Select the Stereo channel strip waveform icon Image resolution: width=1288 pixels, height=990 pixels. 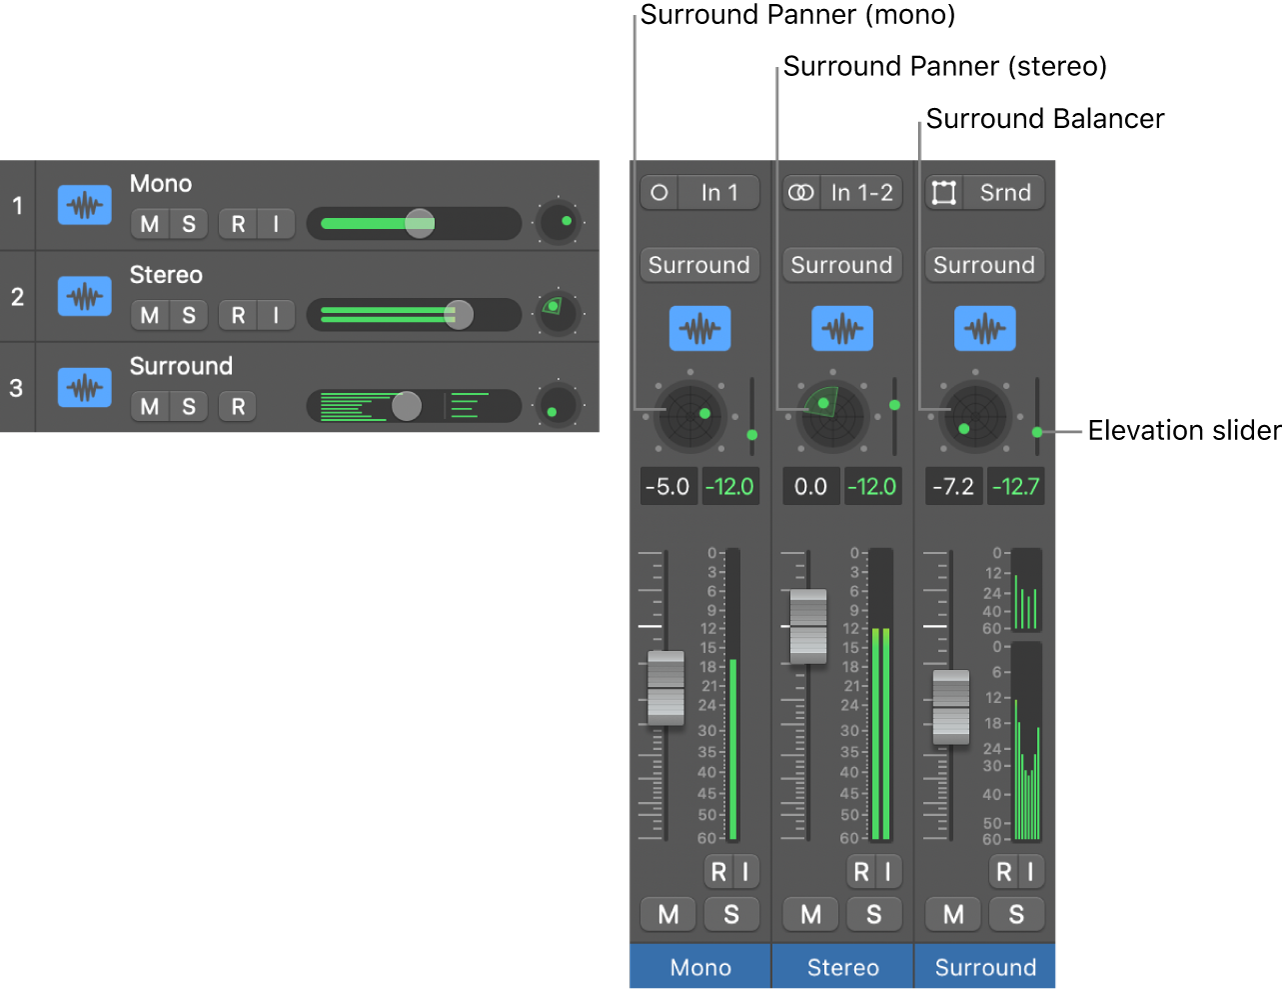(x=842, y=328)
